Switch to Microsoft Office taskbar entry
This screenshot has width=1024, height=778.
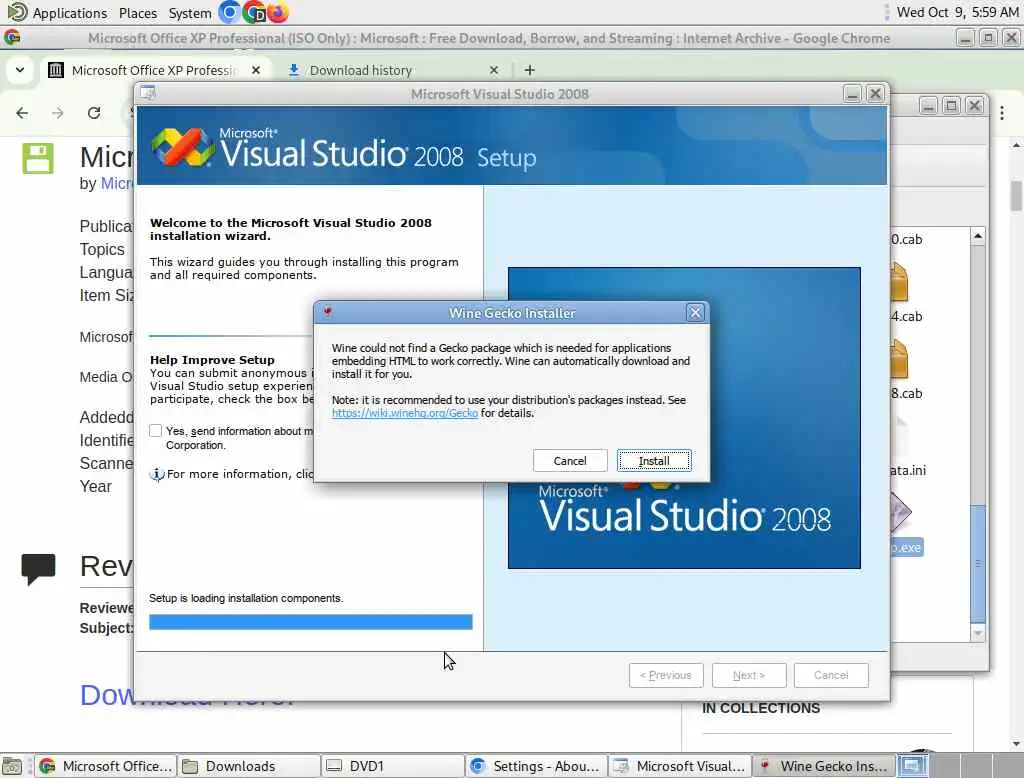106,766
